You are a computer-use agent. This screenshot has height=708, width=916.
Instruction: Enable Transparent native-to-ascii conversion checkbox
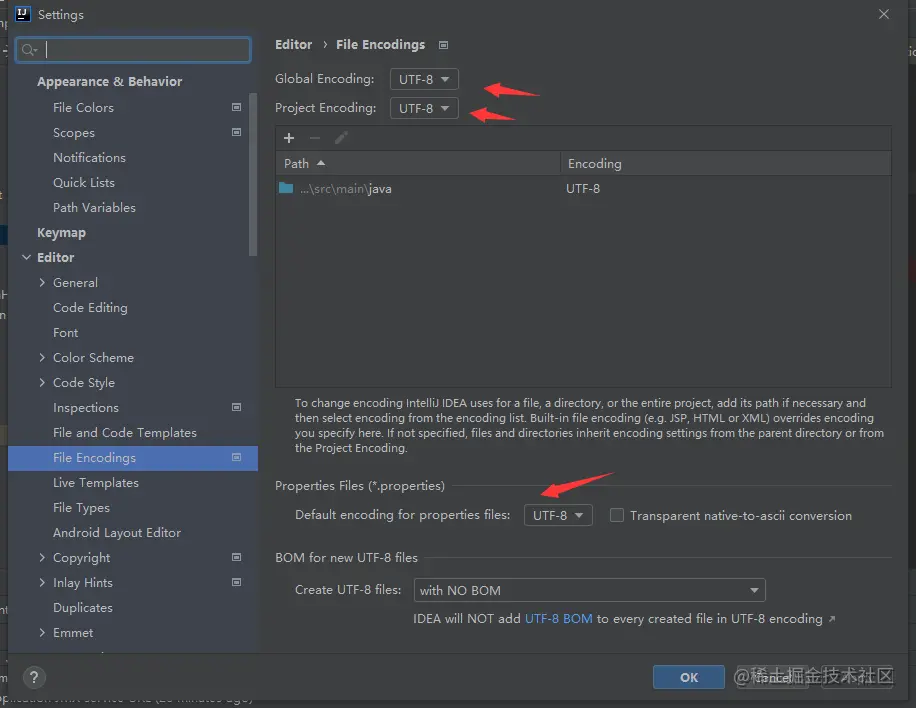click(616, 515)
